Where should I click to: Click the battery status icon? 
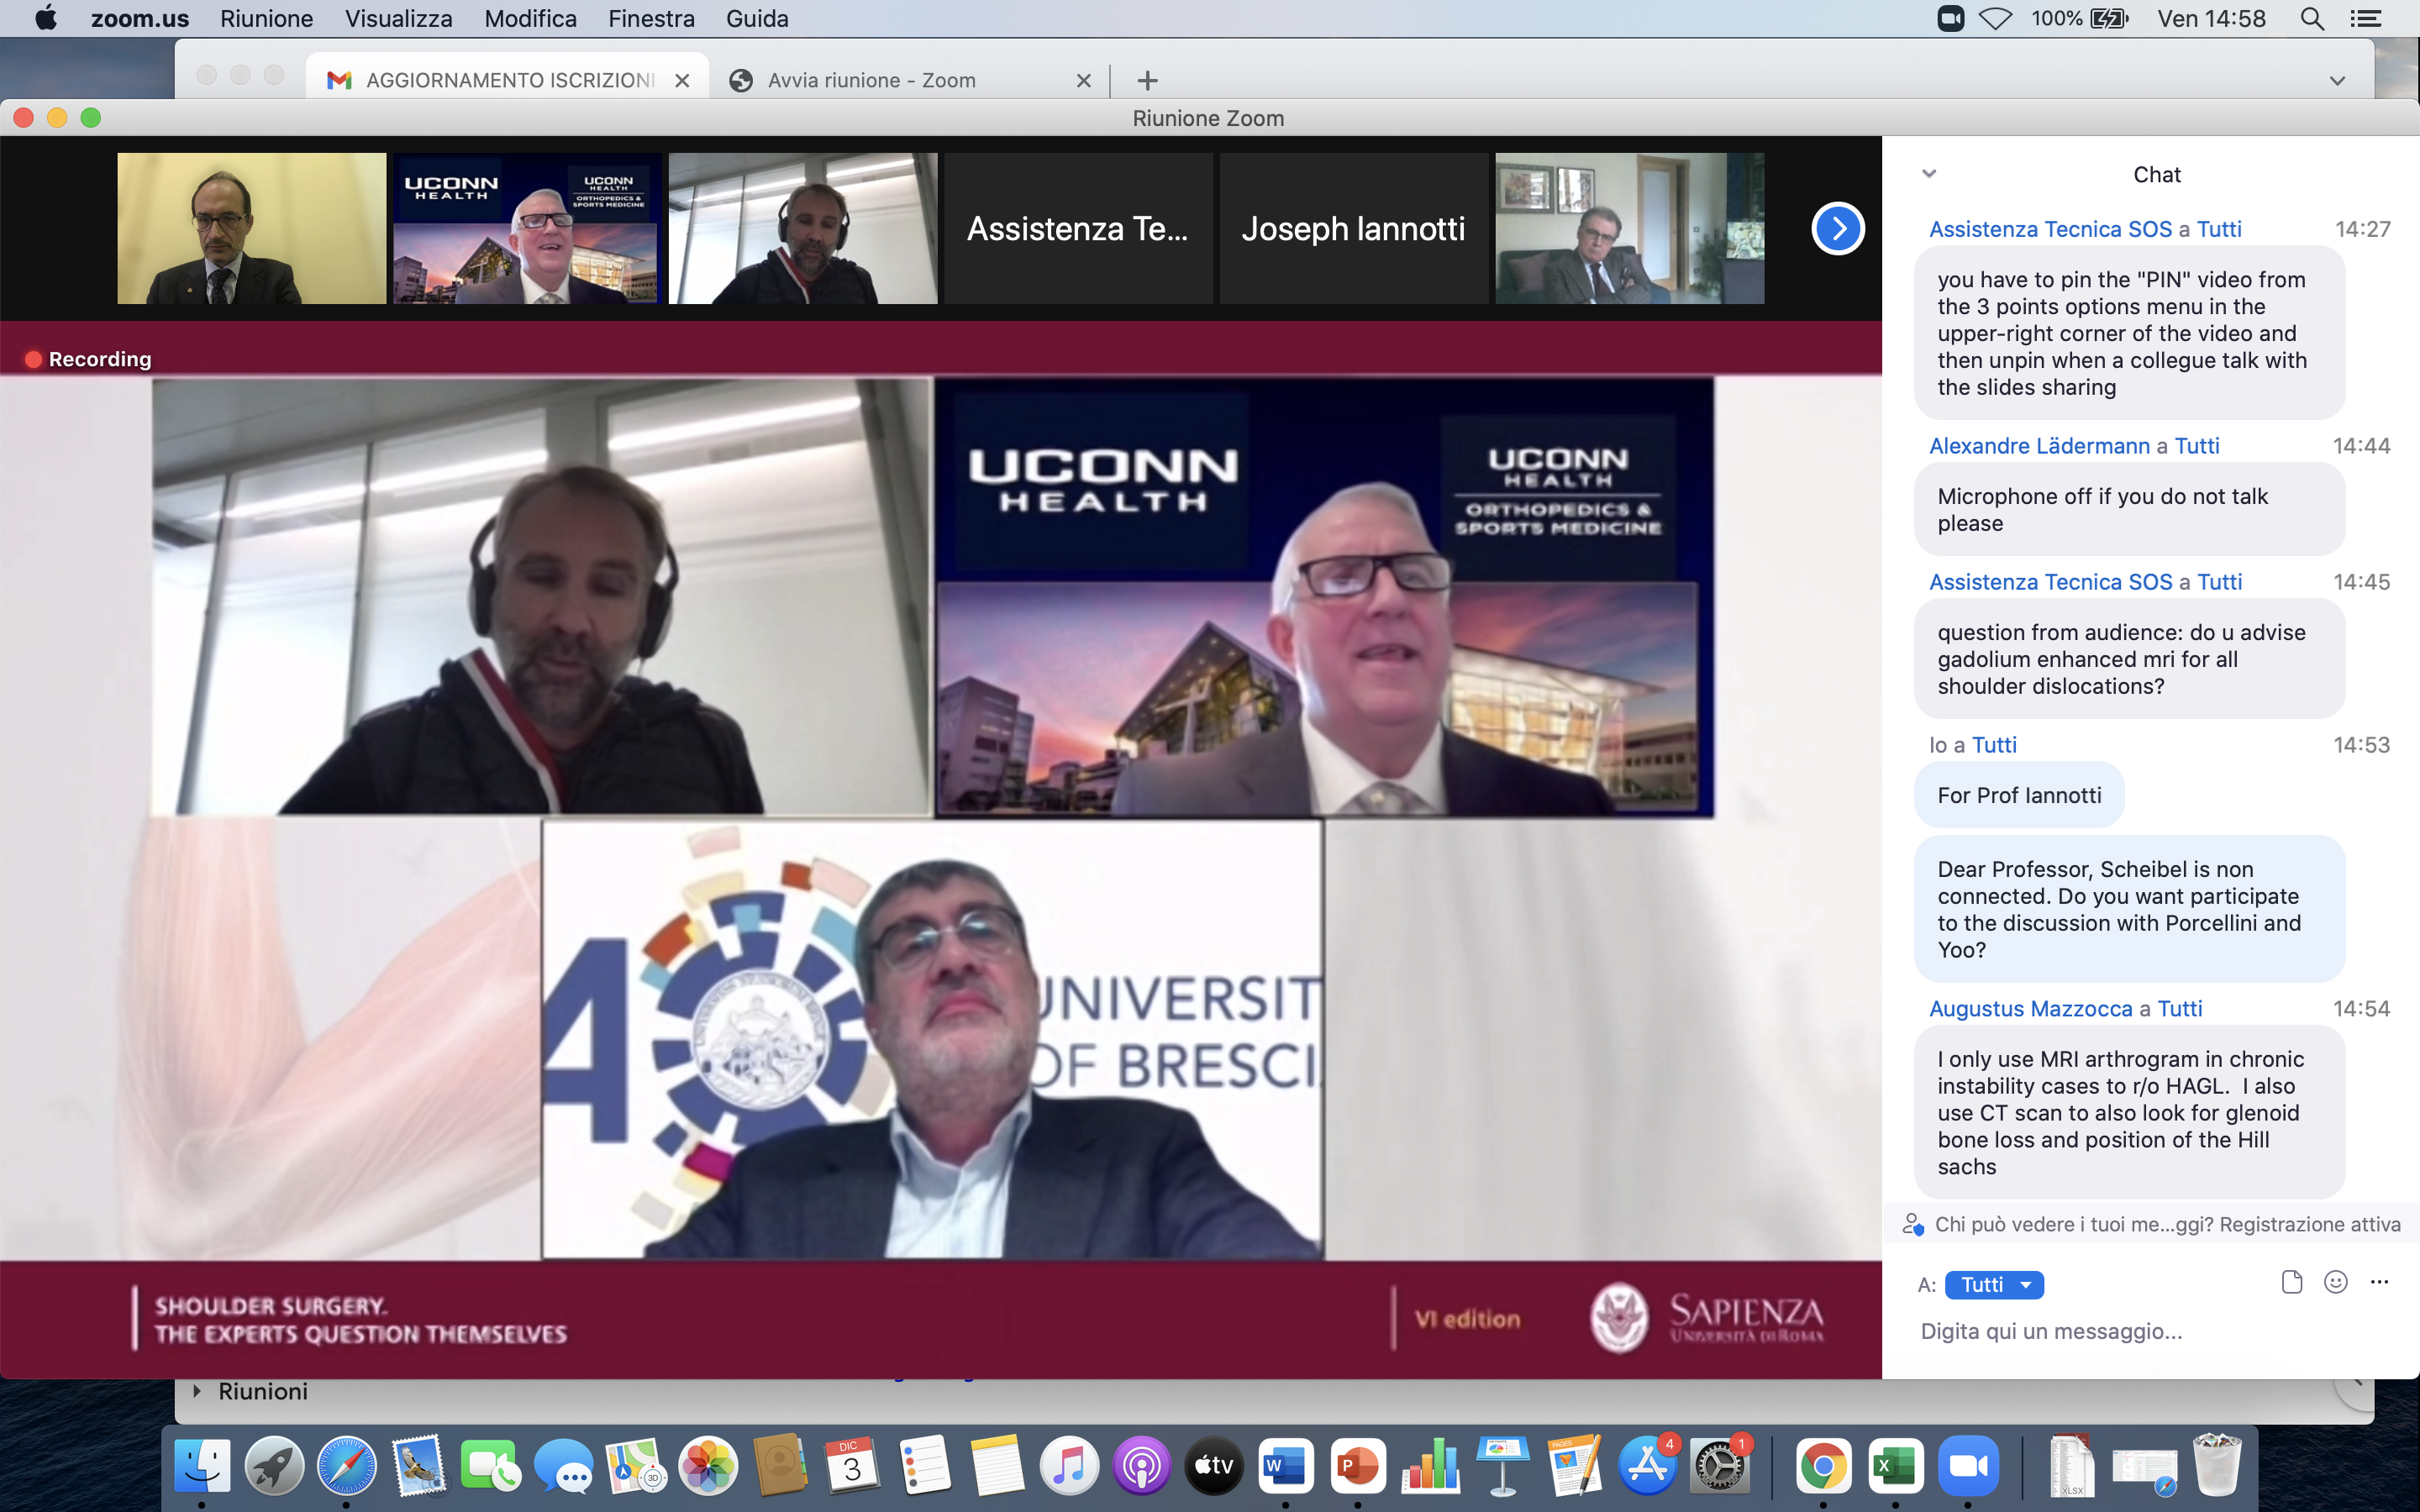coord(2110,19)
